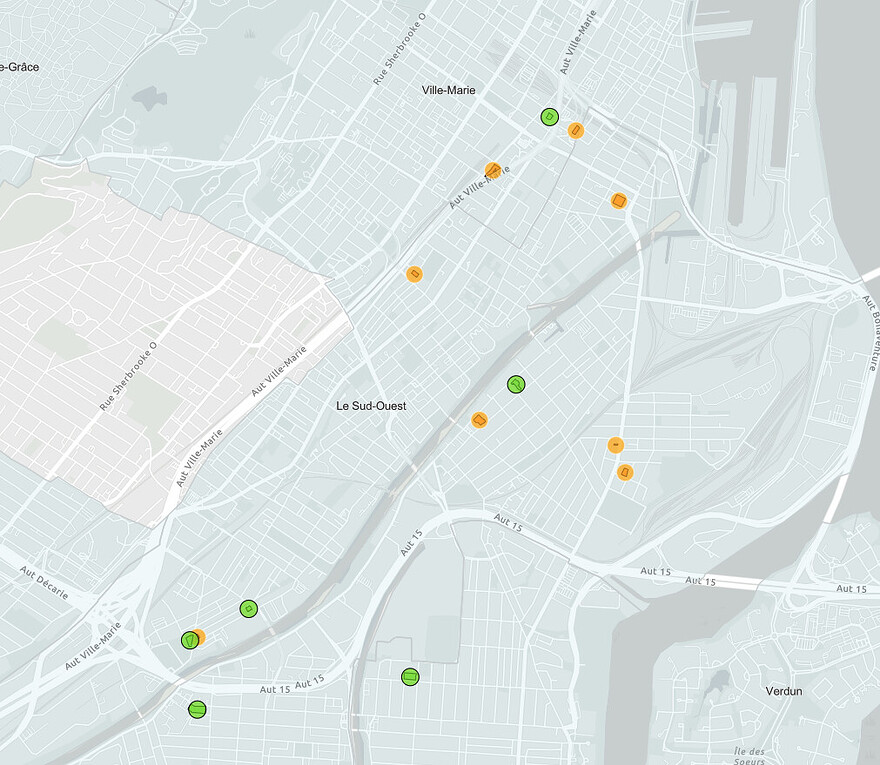This screenshot has width=880, height=765.
Task: Click the orange marker north of Le Sud-Ouest label
Action: (414, 274)
